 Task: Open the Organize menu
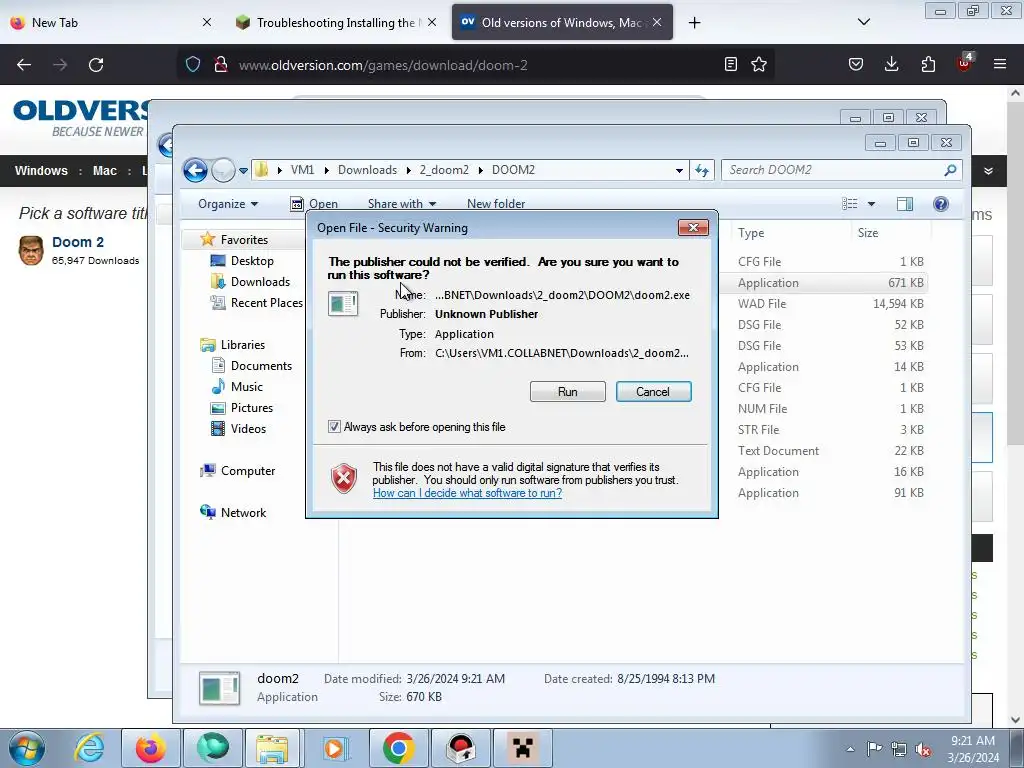point(228,204)
